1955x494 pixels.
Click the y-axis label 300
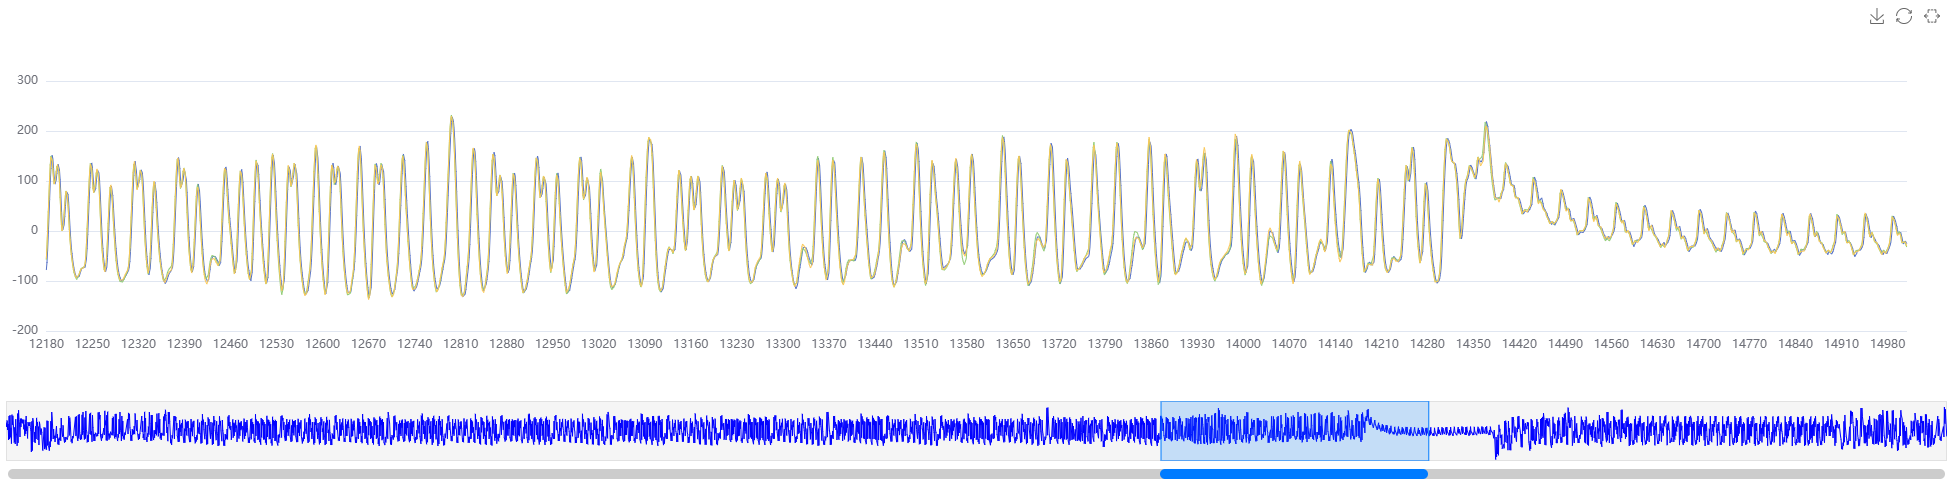[28, 80]
